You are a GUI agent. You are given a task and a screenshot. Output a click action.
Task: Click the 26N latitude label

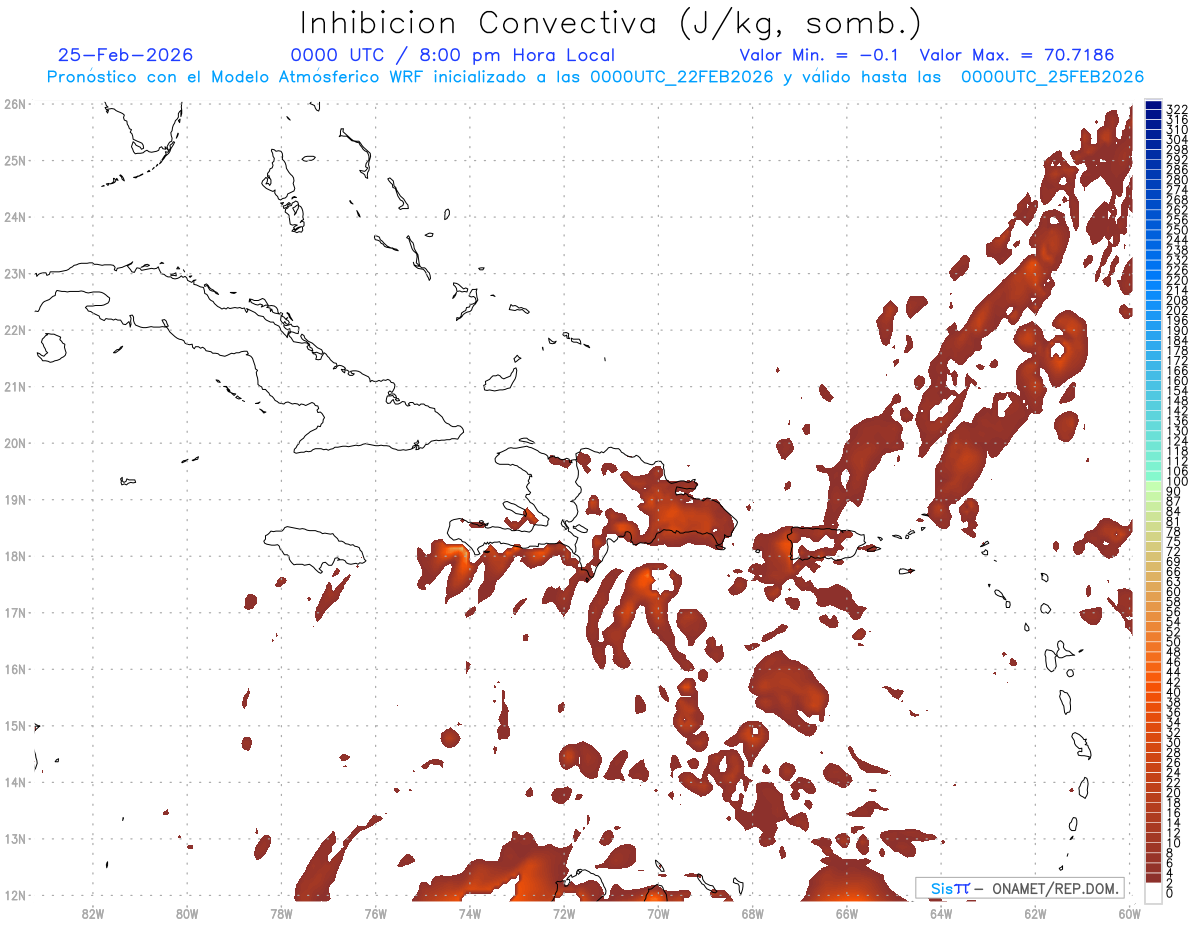pyautogui.click(x=15, y=104)
